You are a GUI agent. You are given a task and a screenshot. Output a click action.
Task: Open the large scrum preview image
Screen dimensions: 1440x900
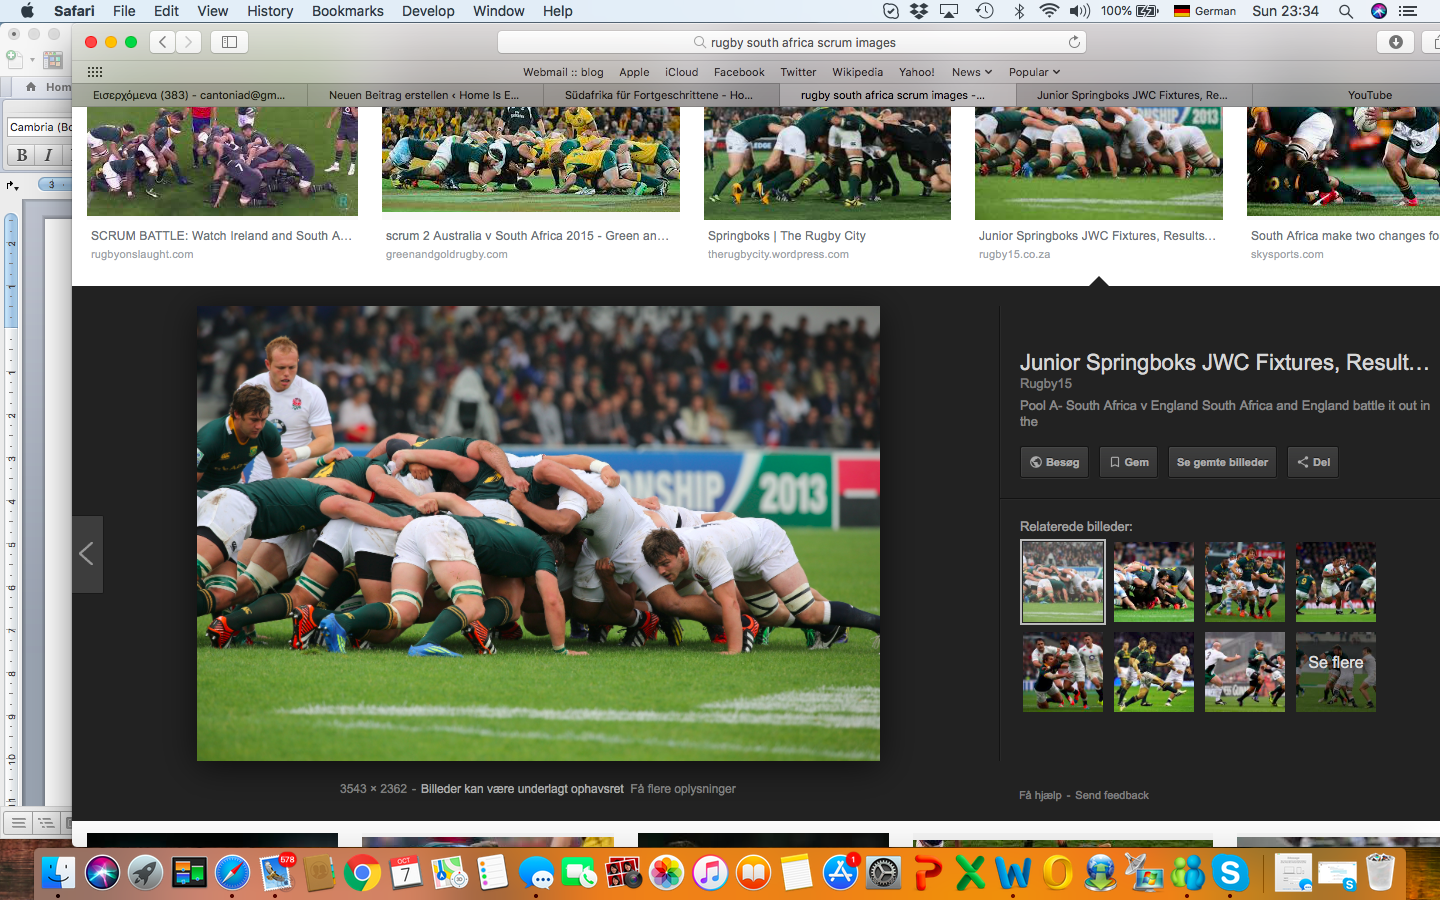click(538, 533)
